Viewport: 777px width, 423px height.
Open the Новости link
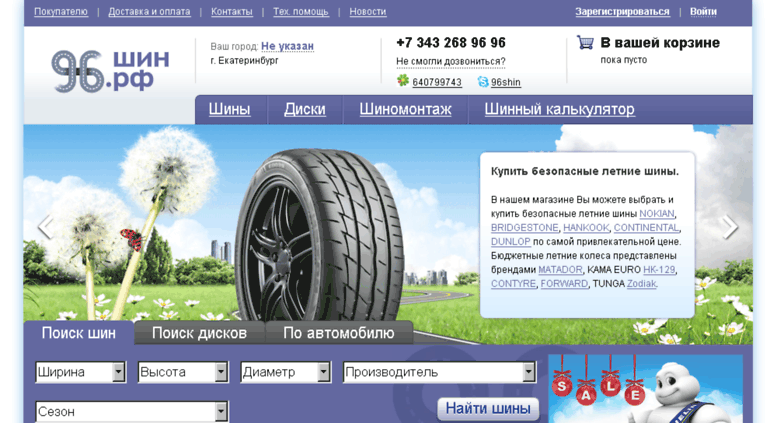click(368, 11)
